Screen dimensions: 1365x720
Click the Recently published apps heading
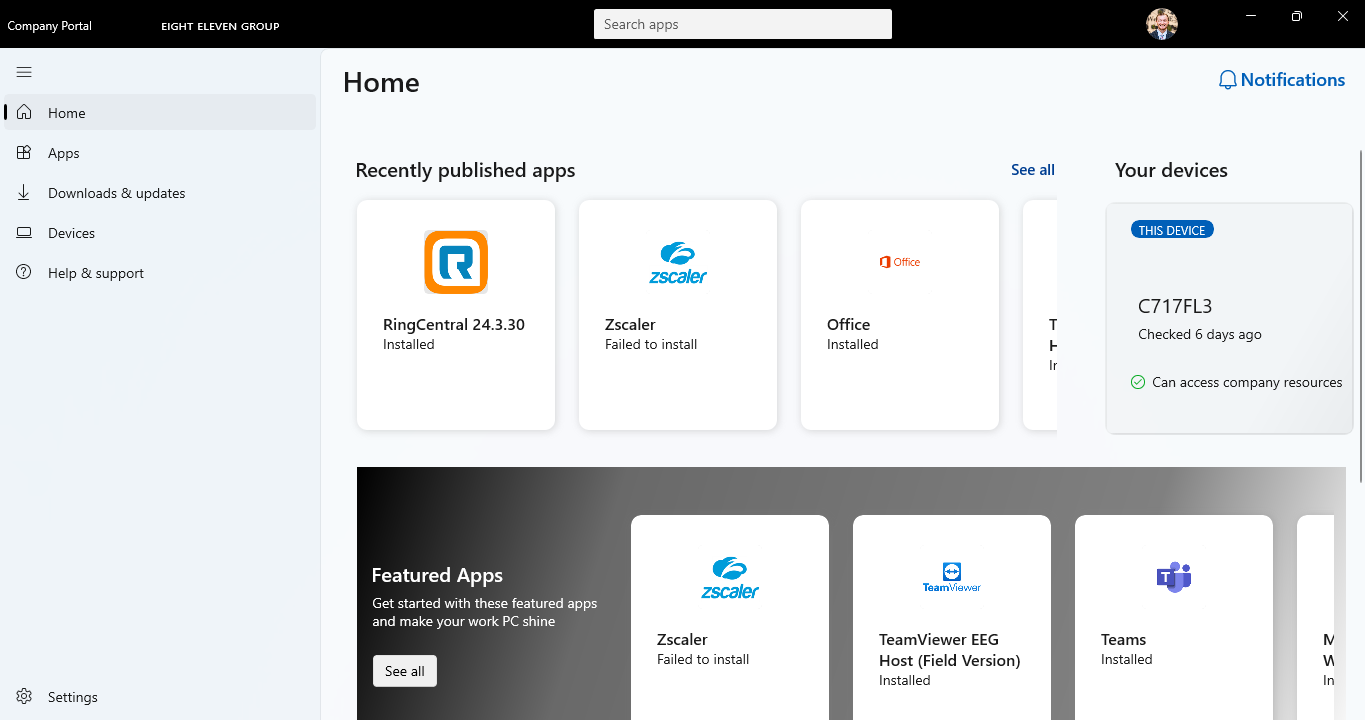pyautogui.click(x=465, y=170)
